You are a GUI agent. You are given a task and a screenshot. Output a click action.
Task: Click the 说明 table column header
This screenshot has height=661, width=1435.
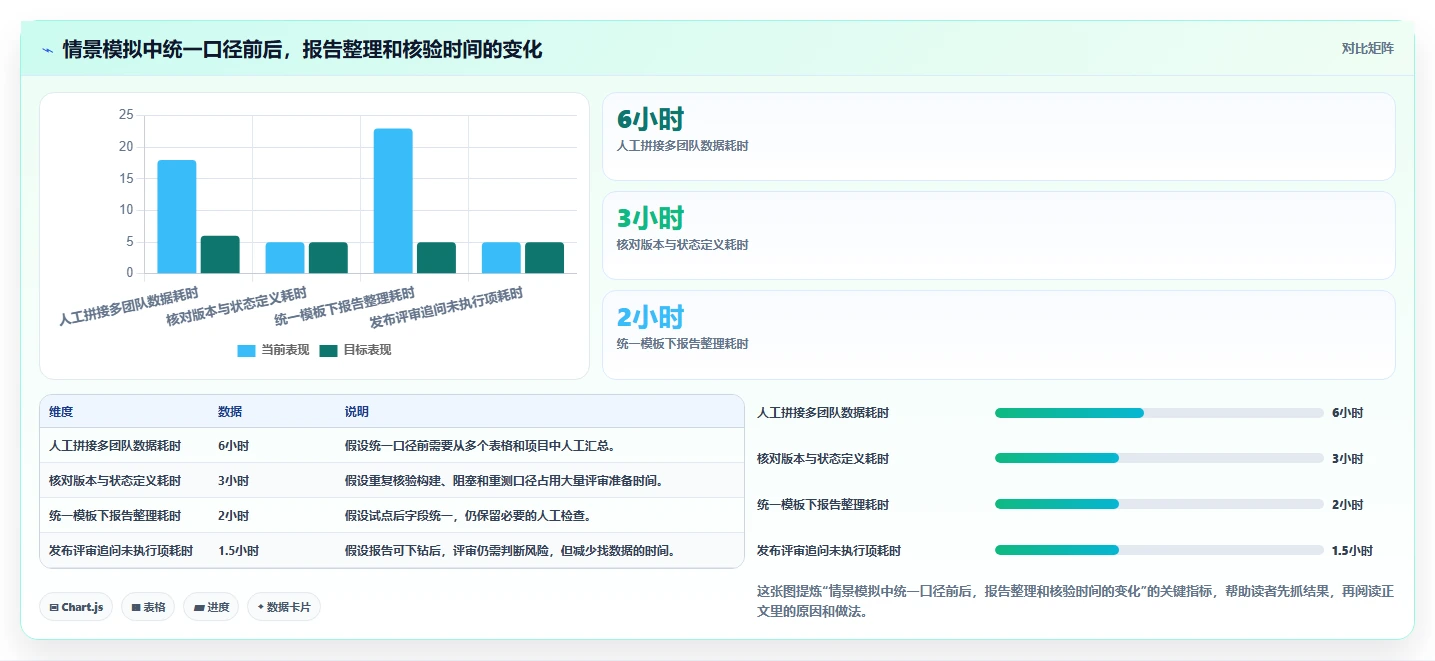pyautogui.click(x=357, y=412)
